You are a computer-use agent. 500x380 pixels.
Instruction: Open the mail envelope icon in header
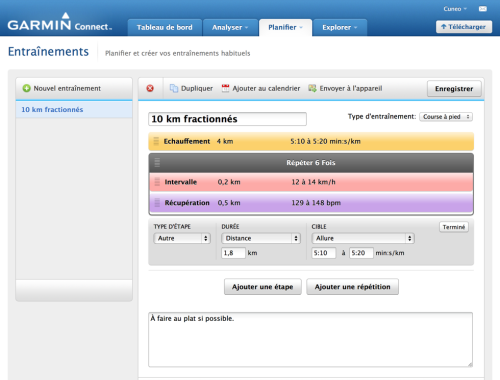[483, 9]
